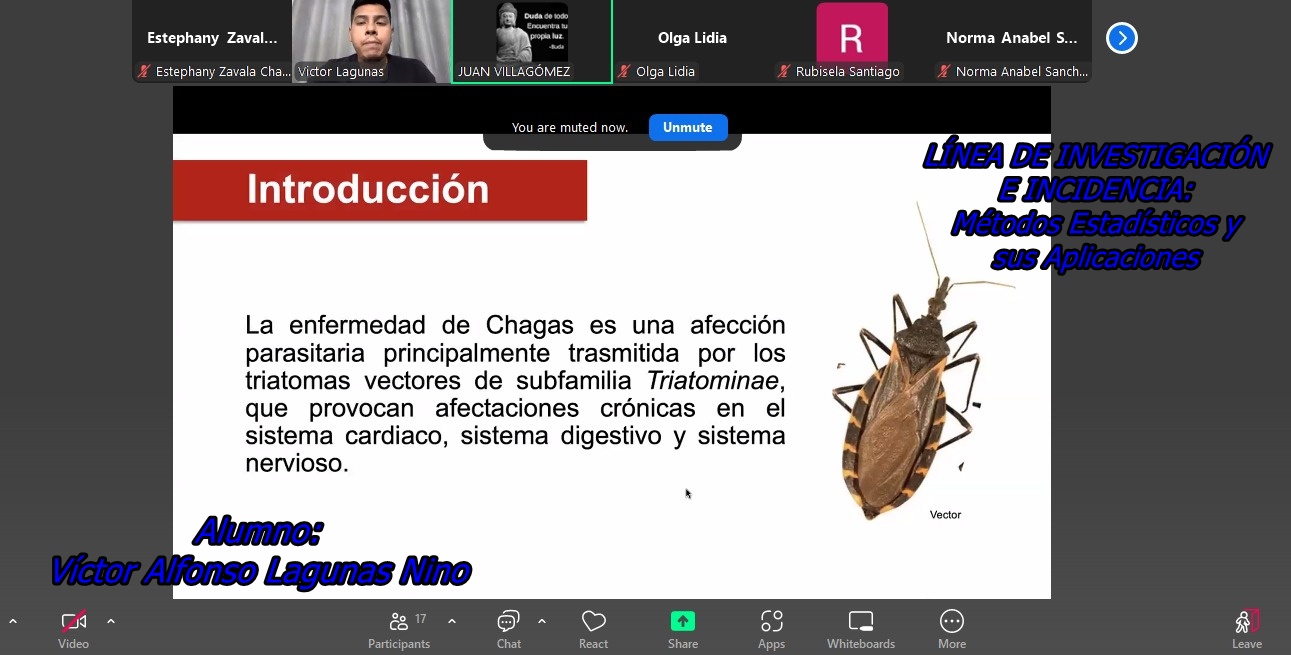Select Rubisela Santiago participant tile
The width and height of the screenshot is (1291, 655).
pyautogui.click(x=851, y=40)
